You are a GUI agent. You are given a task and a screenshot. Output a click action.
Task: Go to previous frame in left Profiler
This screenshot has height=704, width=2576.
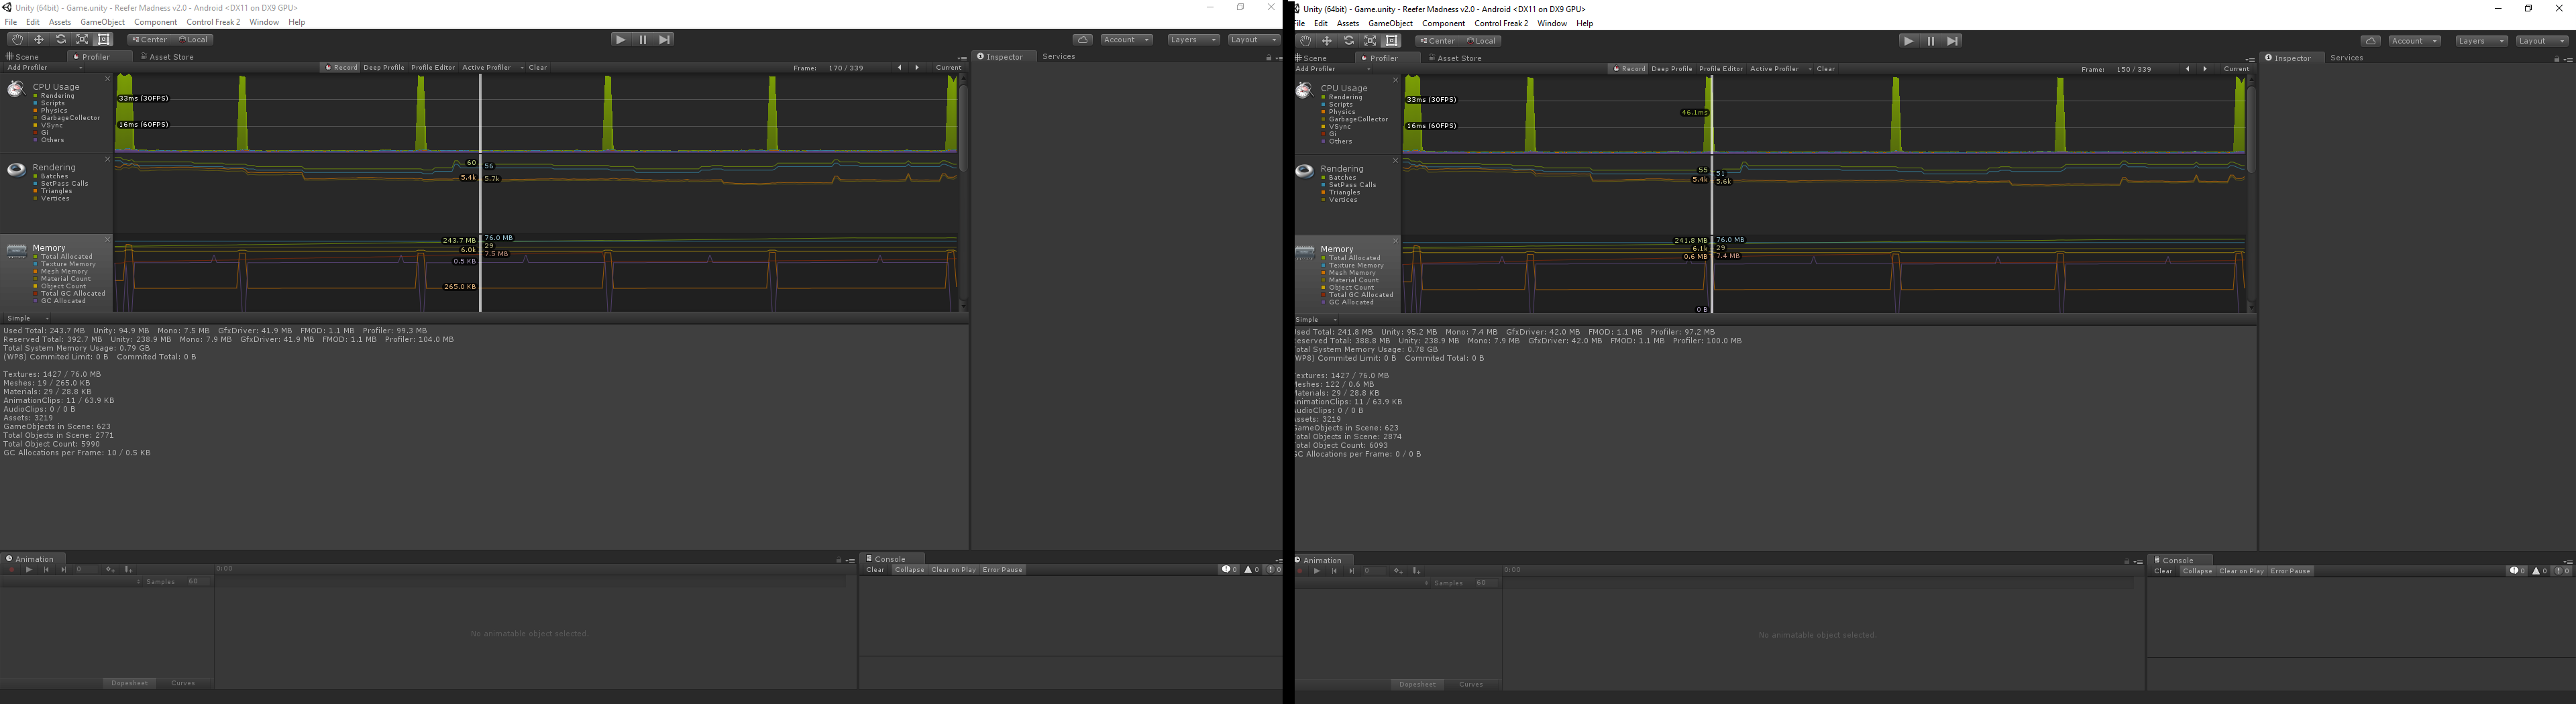click(x=899, y=68)
